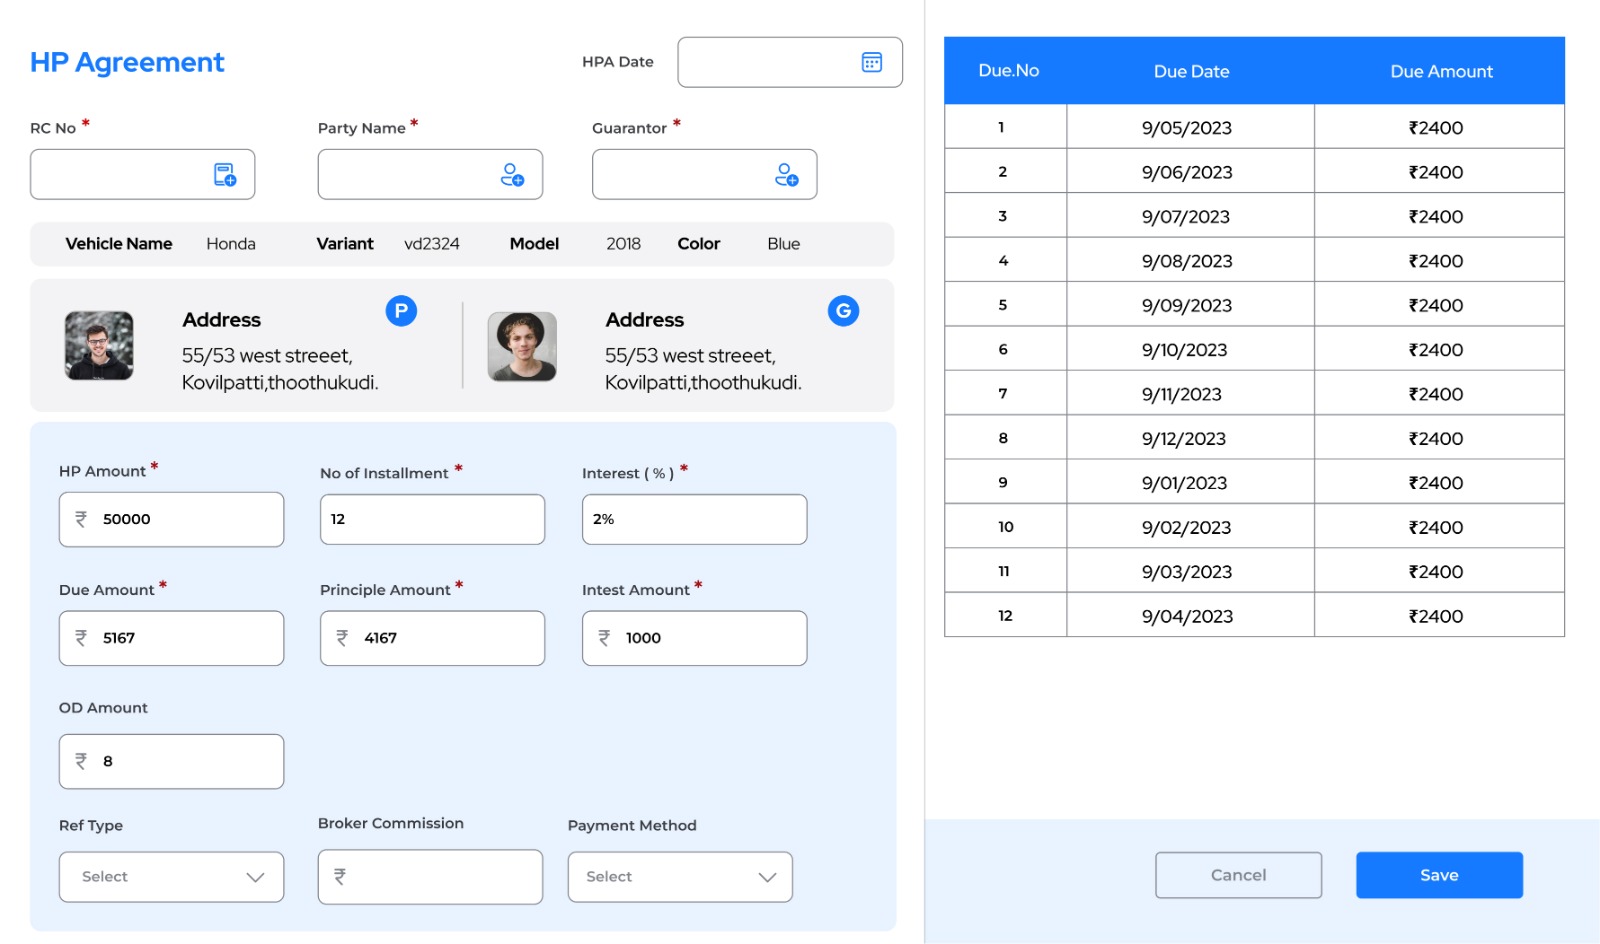Select due date 9/05/2023

tap(1187, 128)
